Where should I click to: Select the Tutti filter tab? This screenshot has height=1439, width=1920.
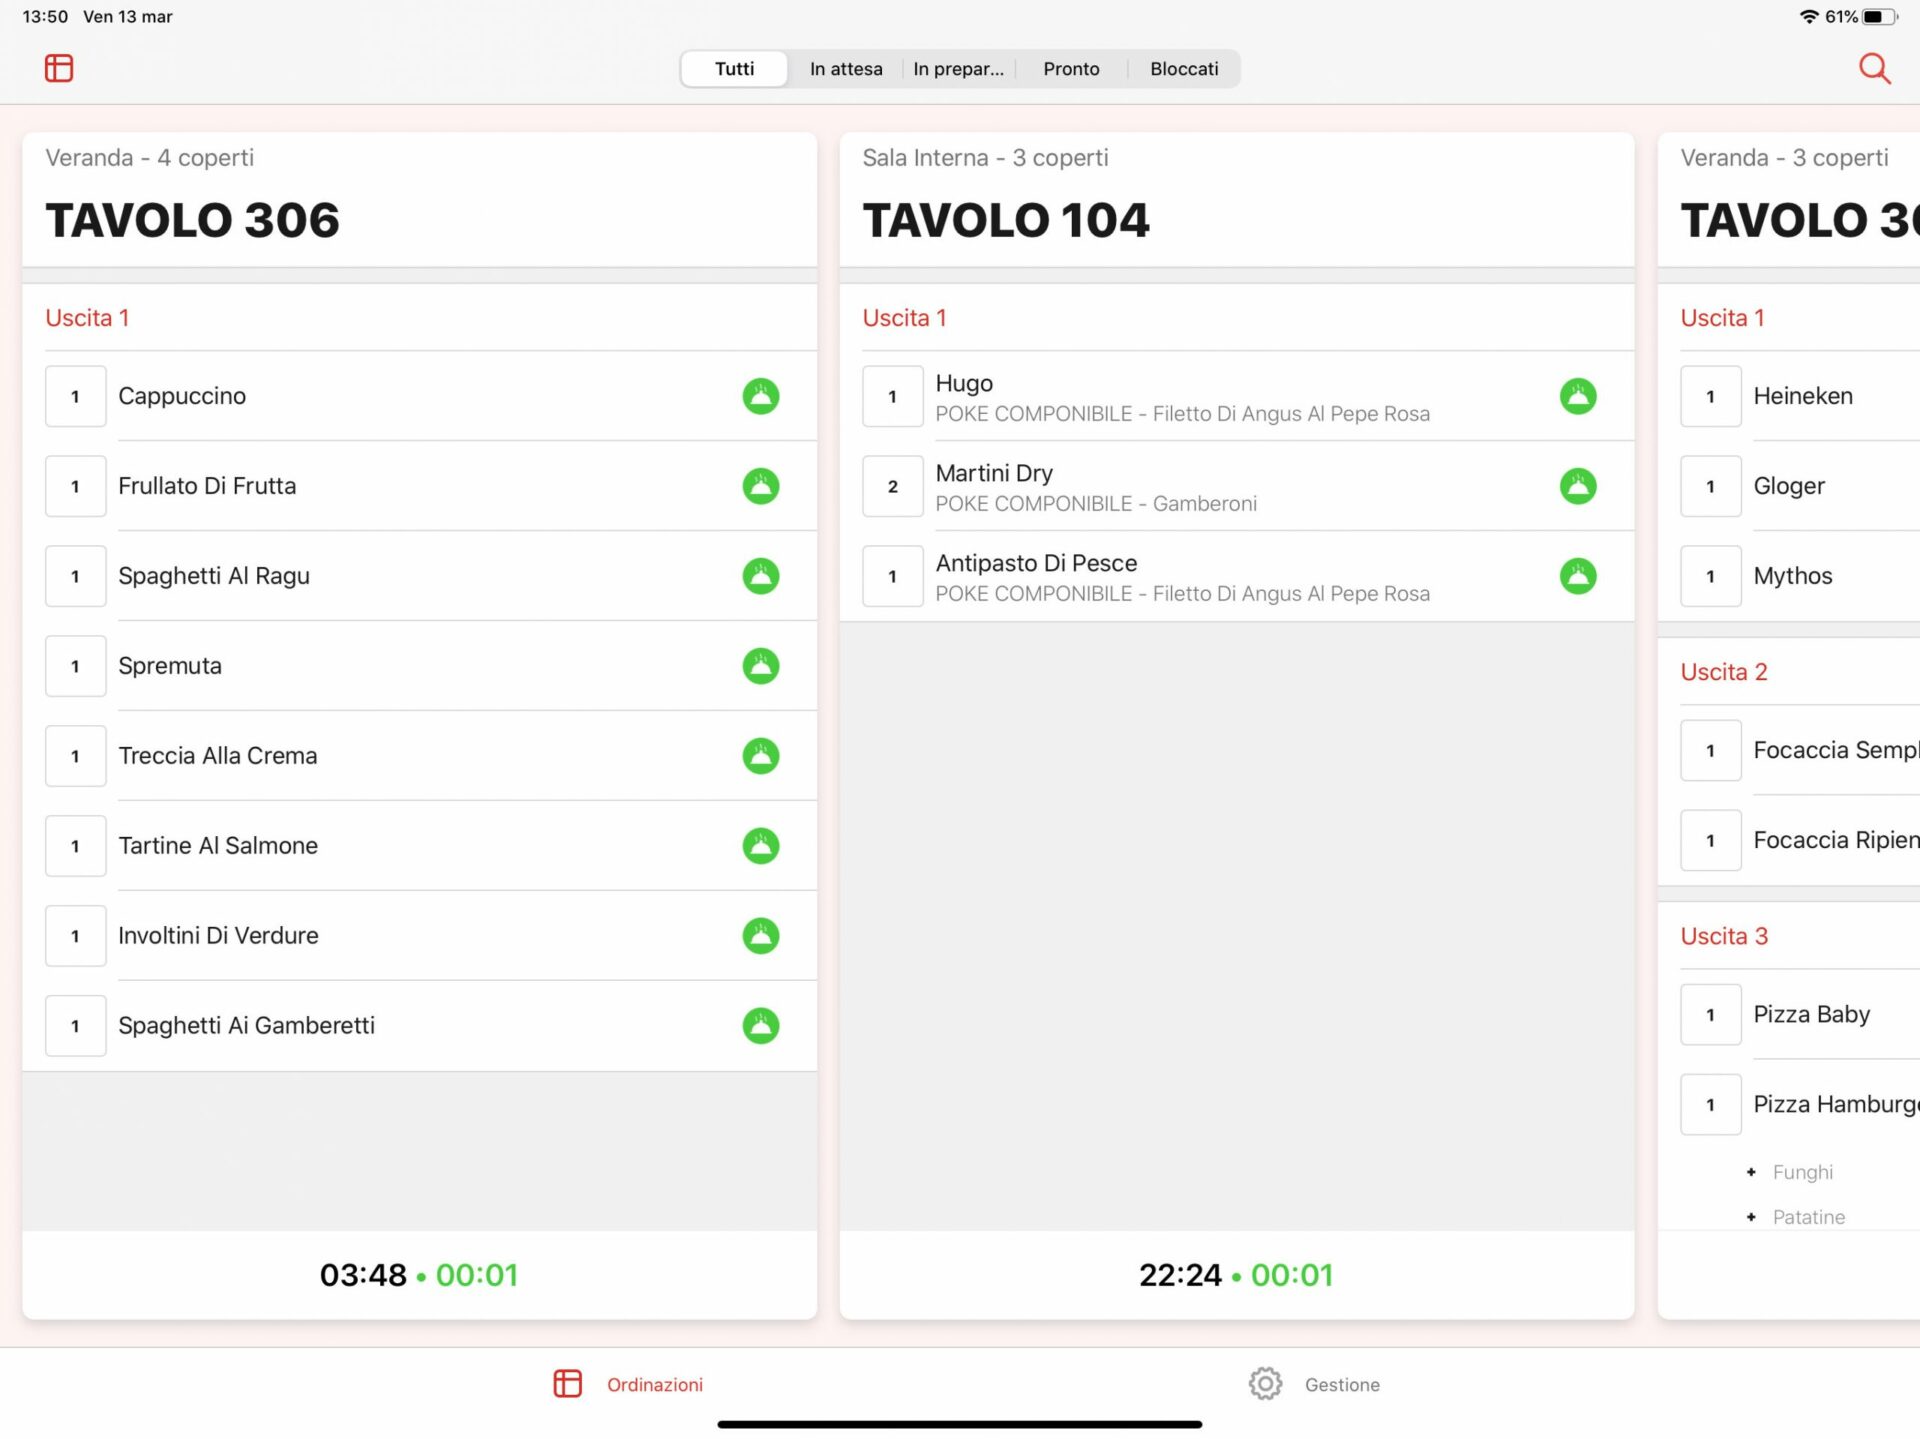tap(734, 69)
